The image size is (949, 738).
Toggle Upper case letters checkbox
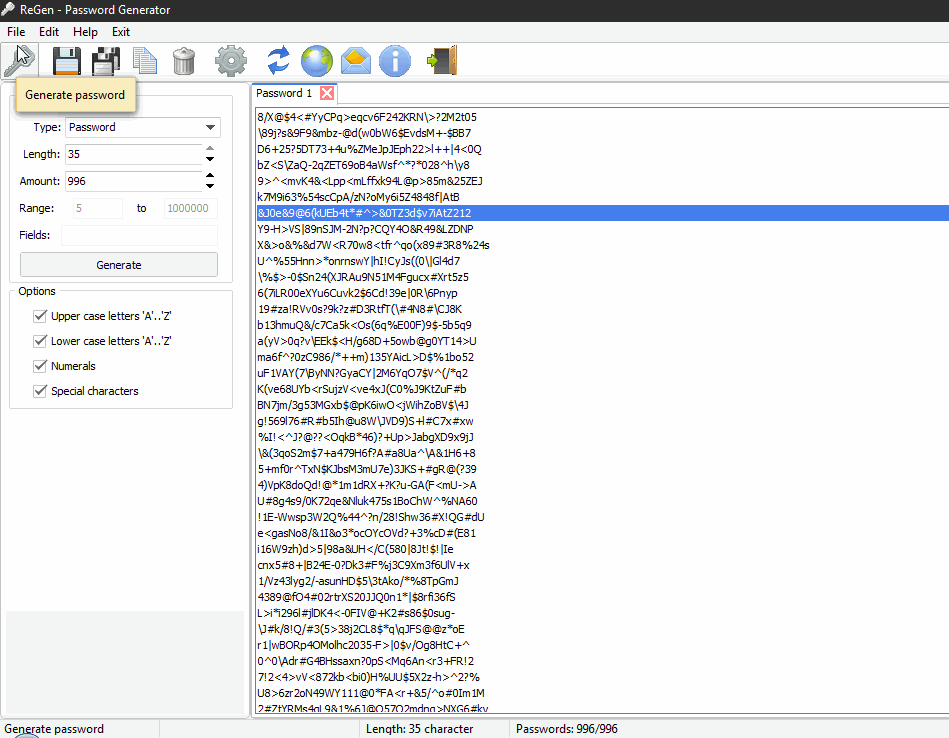(x=40, y=316)
